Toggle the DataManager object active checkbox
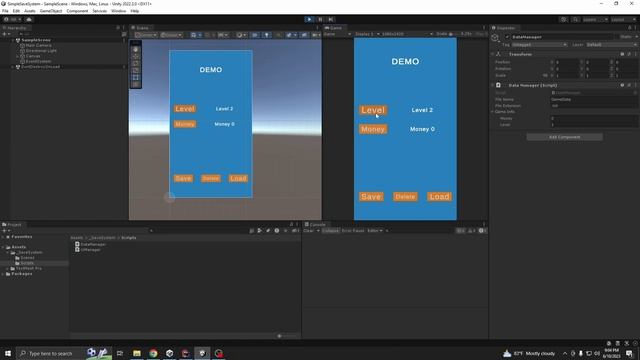 point(507,37)
